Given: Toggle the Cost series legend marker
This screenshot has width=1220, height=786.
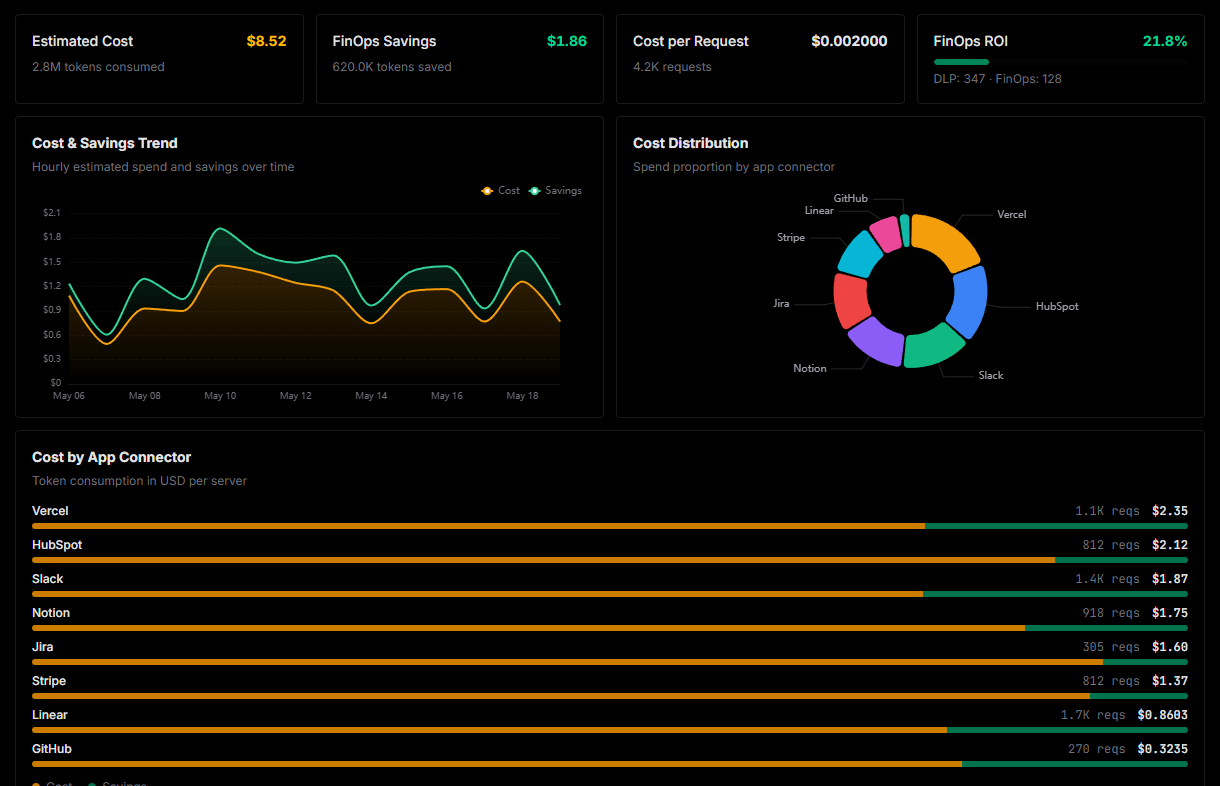Looking at the screenshot, I should (487, 191).
